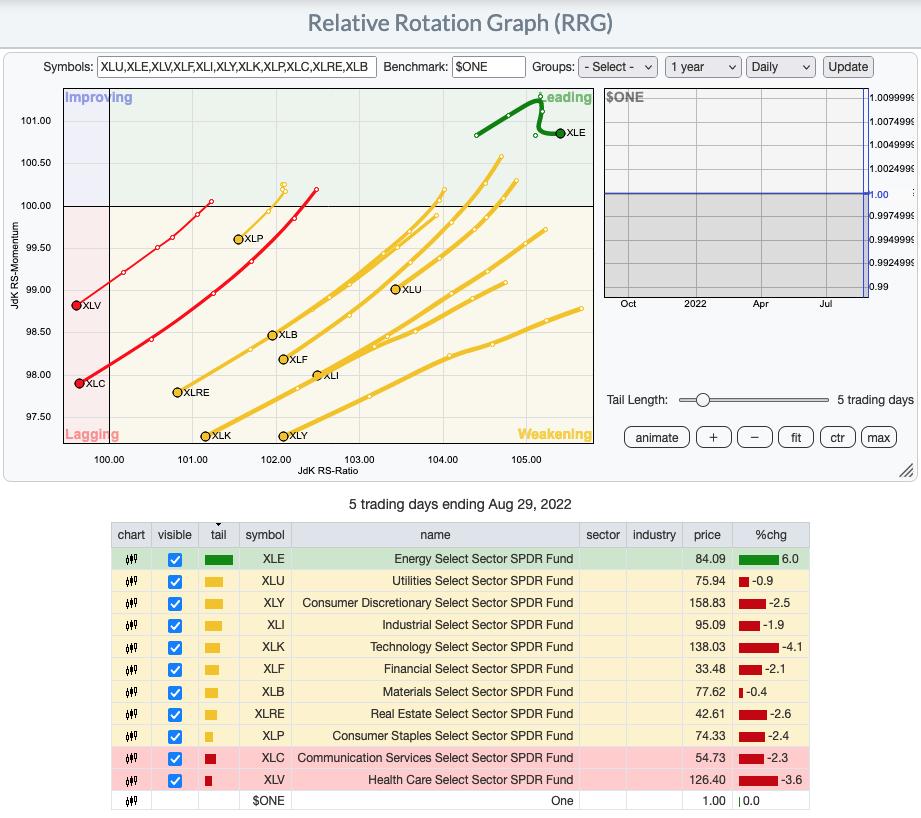Click the XLRE point on the graph
This screenshot has height=818, width=921.
pyautogui.click(x=177, y=392)
